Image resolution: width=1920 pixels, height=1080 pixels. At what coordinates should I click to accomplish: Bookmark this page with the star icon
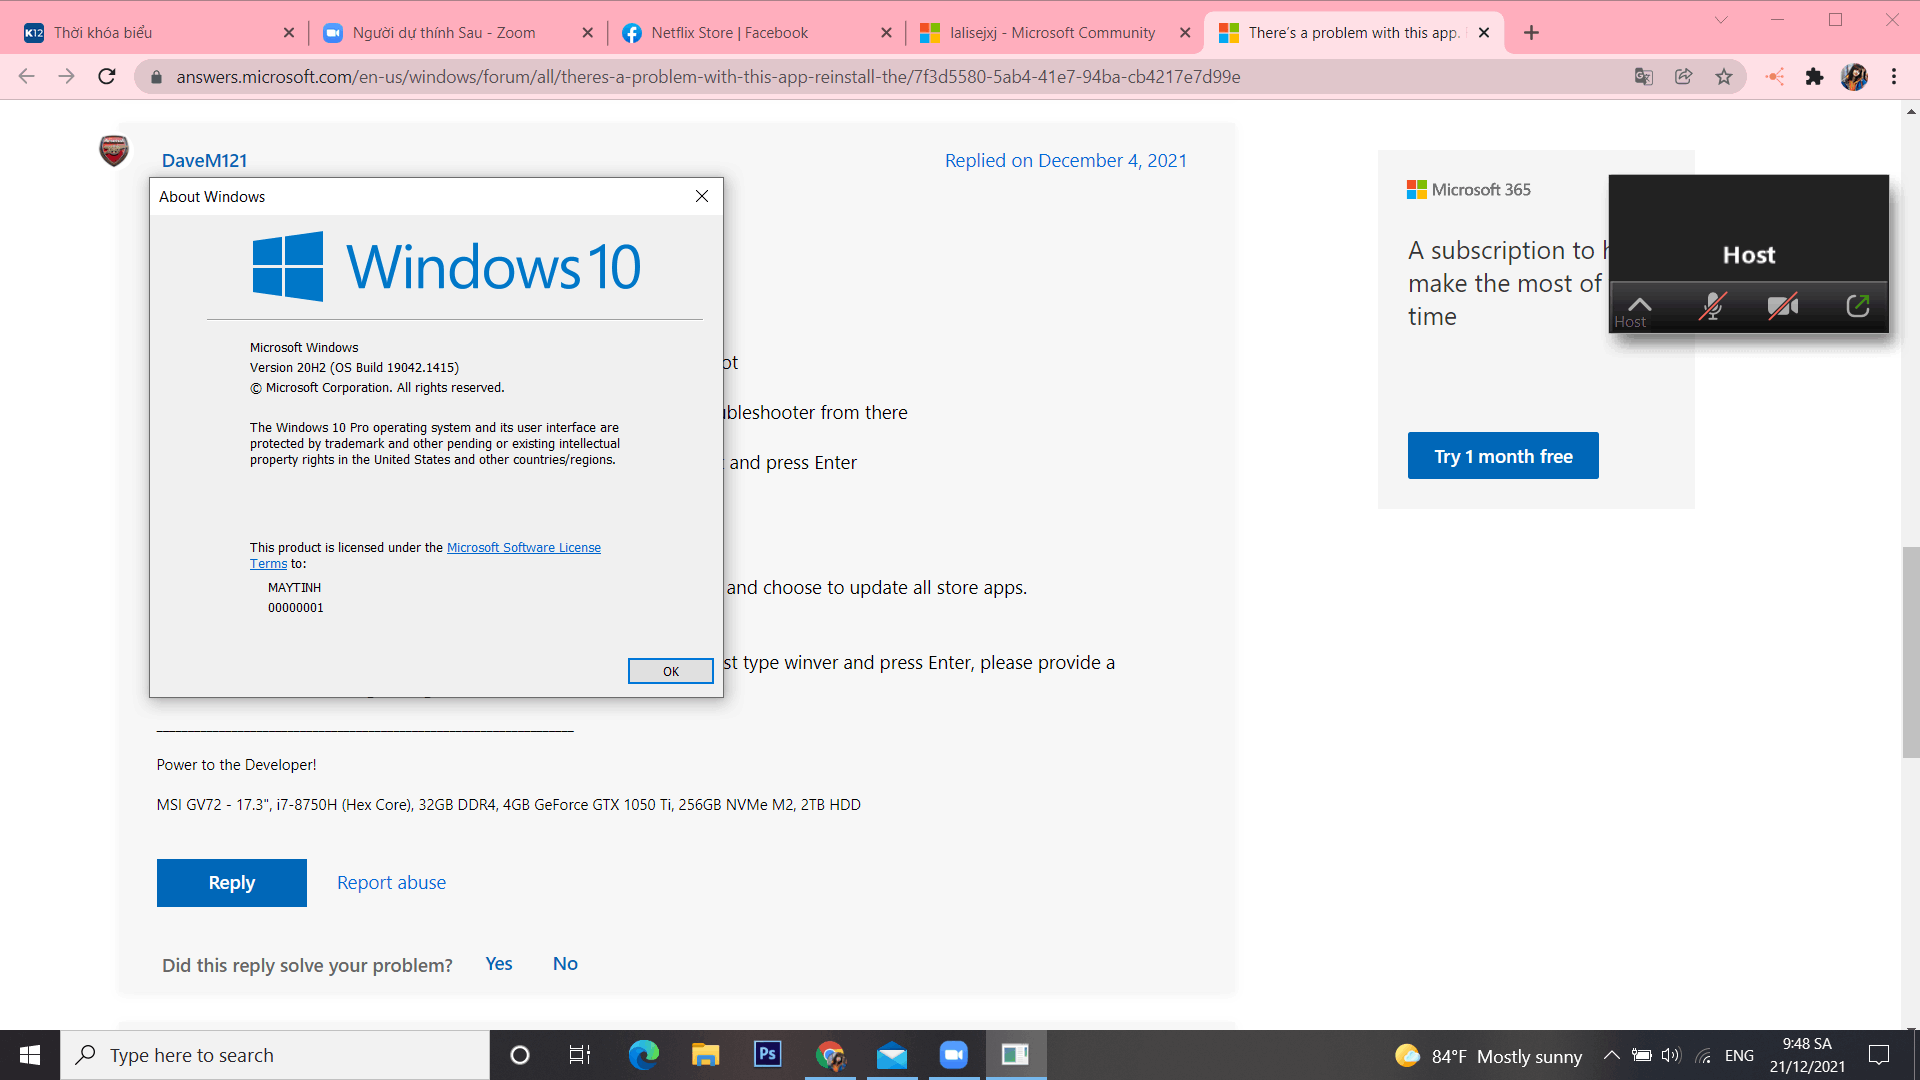coord(1724,77)
